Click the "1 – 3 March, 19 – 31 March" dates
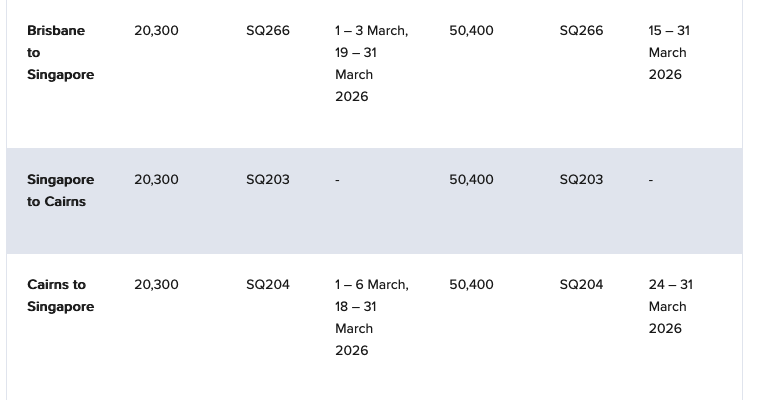762x400 pixels. click(x=370, y=63)
